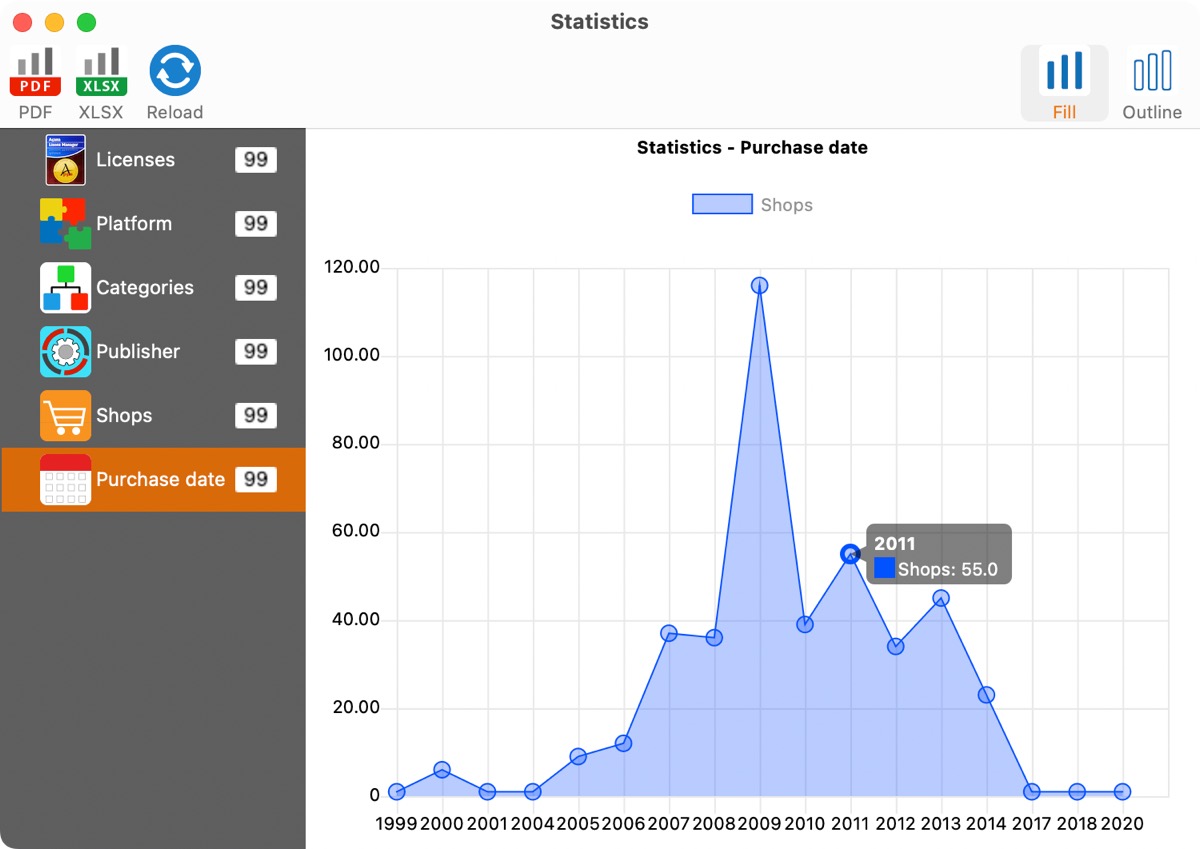Click the Purchase date calendar icon
The image size is (1200, 849).
coord(65,479)
